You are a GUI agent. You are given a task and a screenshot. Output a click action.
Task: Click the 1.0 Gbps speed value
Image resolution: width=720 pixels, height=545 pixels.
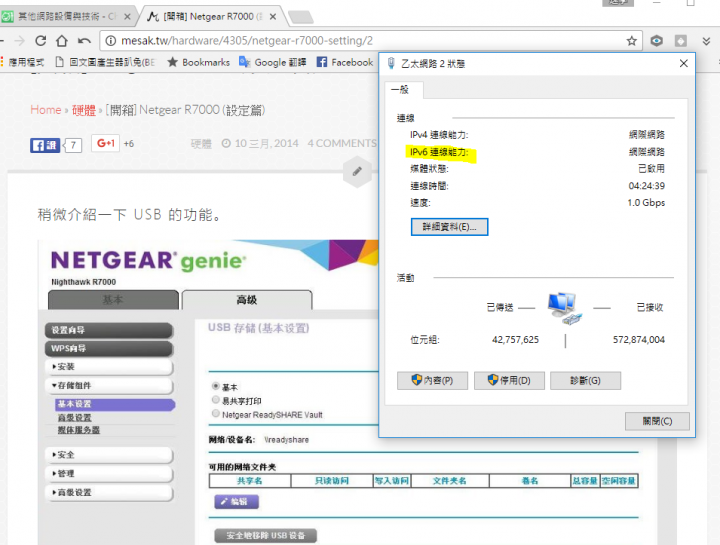pos(646,202)
